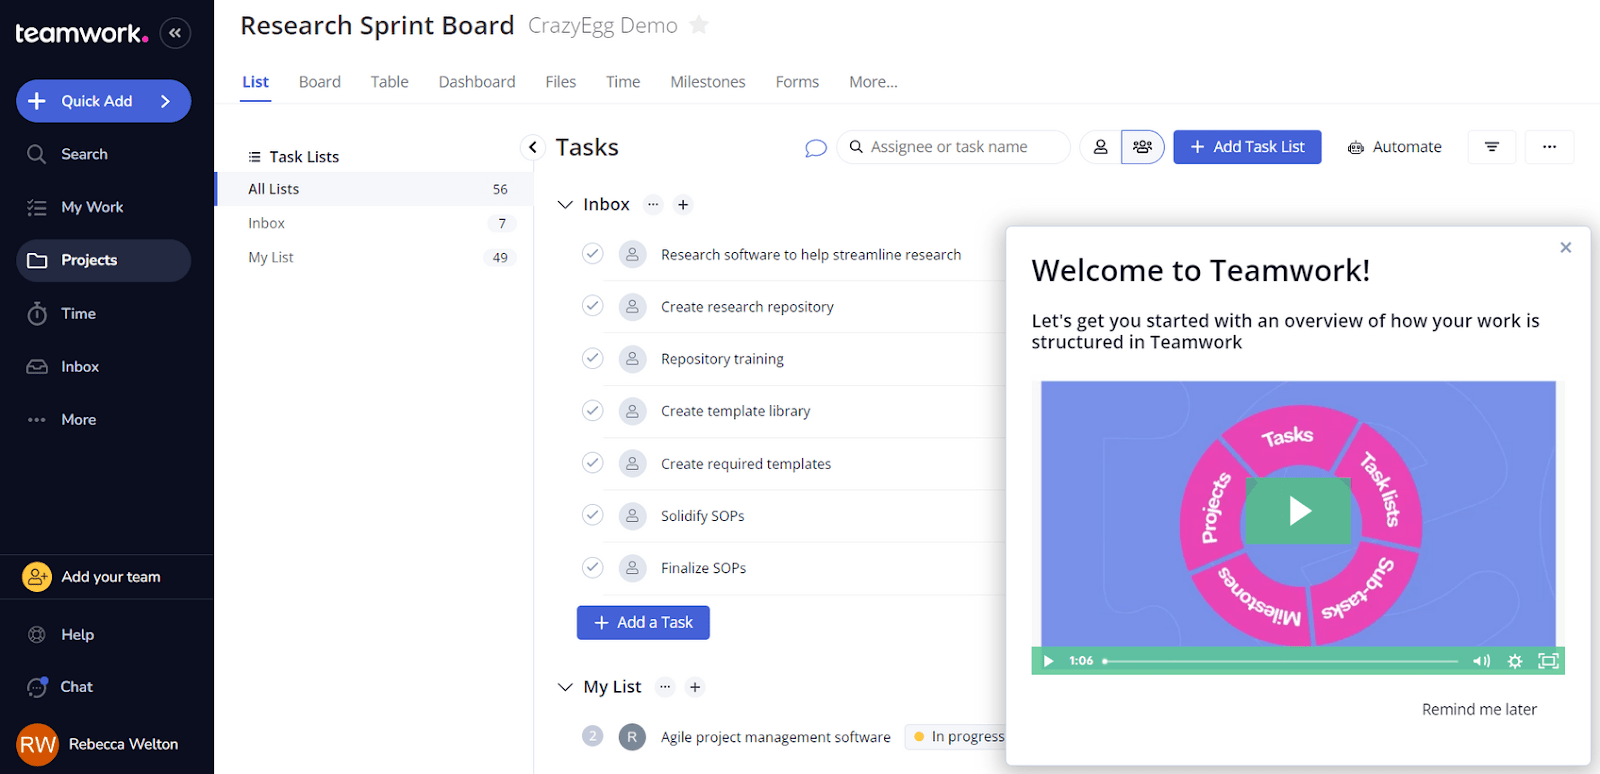Image resolution: width=1600 pixels, height=774 pixels.
Task: Mark Solidify SOPs task as complete
Action: tap(593, 515)
